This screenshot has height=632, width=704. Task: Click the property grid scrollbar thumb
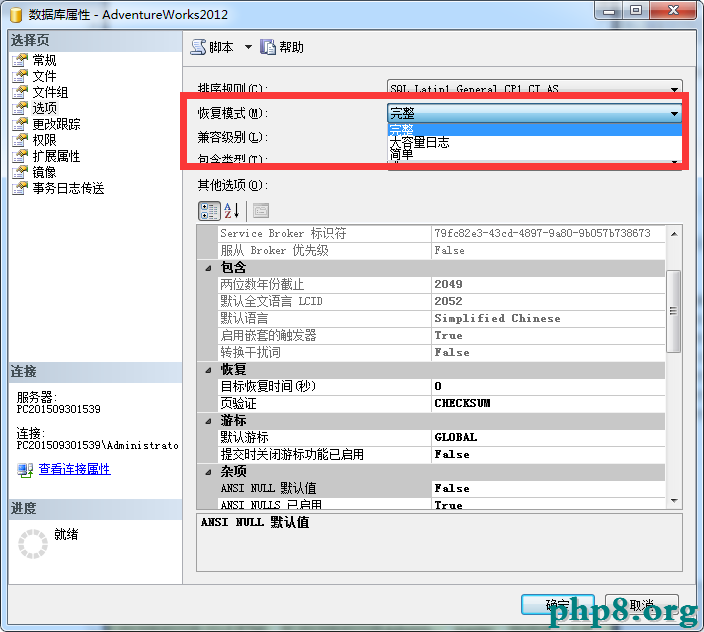(x=674, y=311)
